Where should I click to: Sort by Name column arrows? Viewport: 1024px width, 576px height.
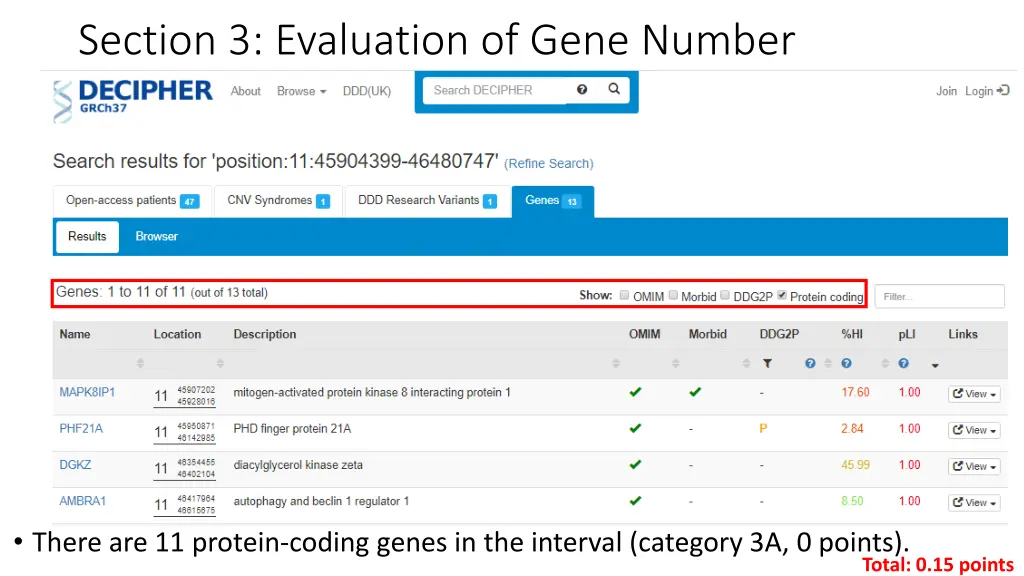point(140,363)
